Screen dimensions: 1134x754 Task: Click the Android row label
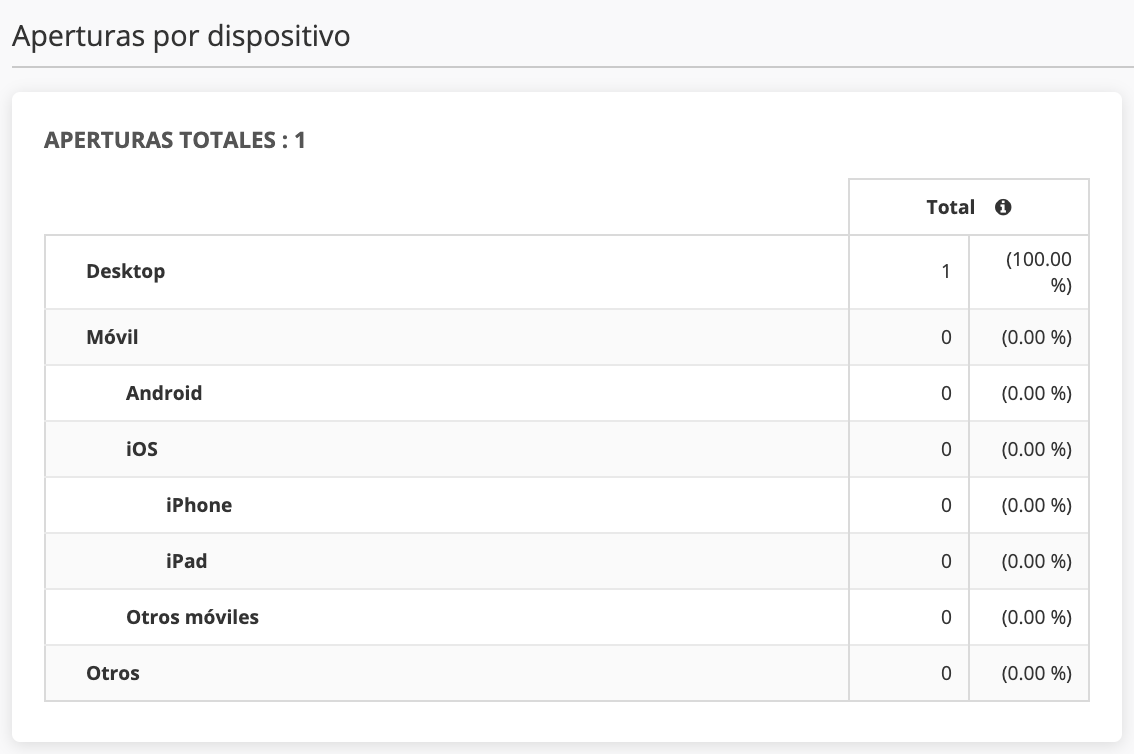click(164, 393)
